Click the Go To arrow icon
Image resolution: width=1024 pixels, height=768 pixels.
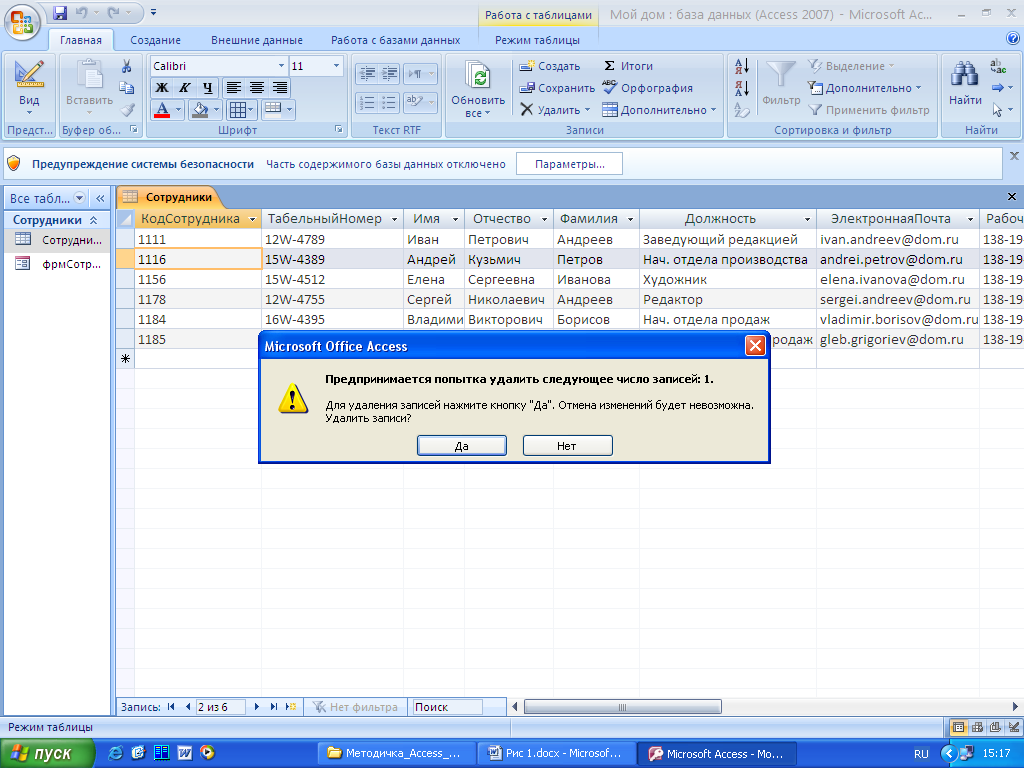998,88
